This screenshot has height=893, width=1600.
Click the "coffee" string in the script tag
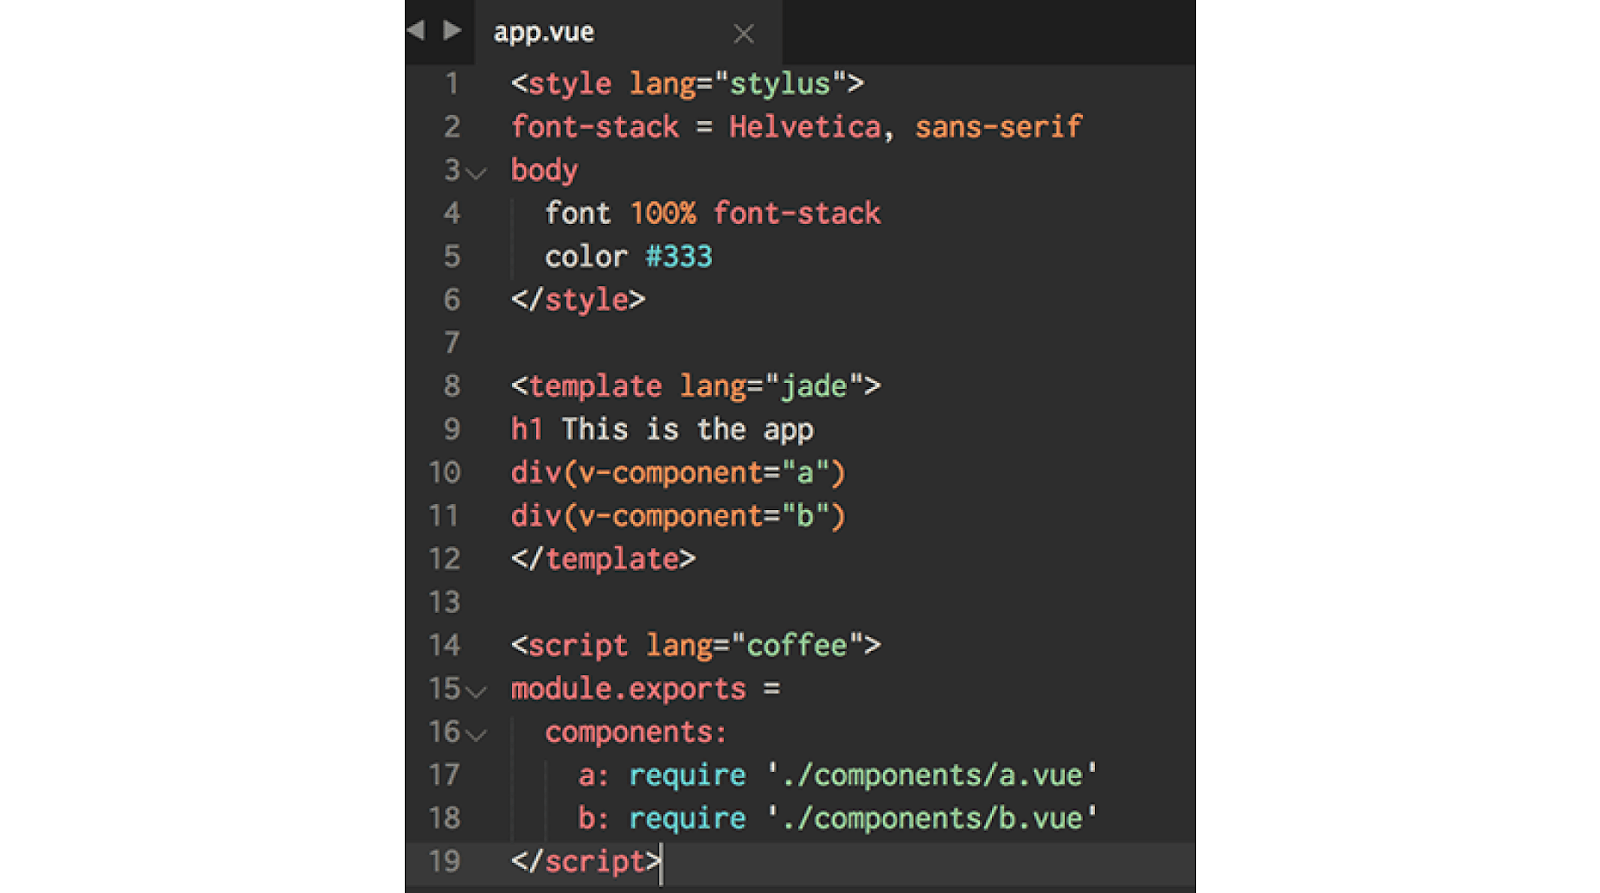[x=797, y=646]
